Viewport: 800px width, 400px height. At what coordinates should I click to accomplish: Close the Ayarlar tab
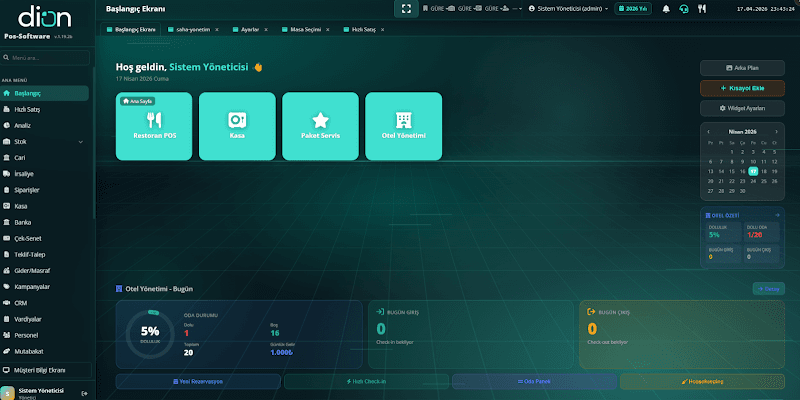[x=265, y=30]
